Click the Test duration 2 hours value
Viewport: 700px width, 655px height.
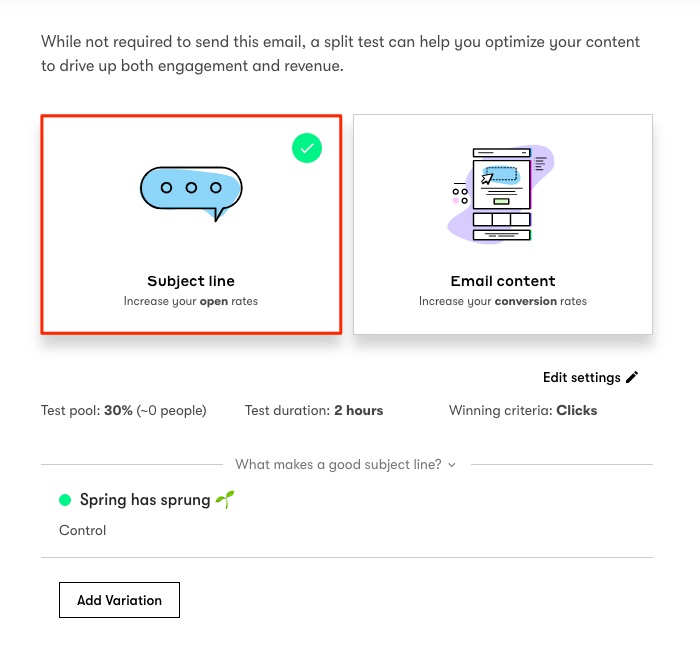[x=358, y=410]
